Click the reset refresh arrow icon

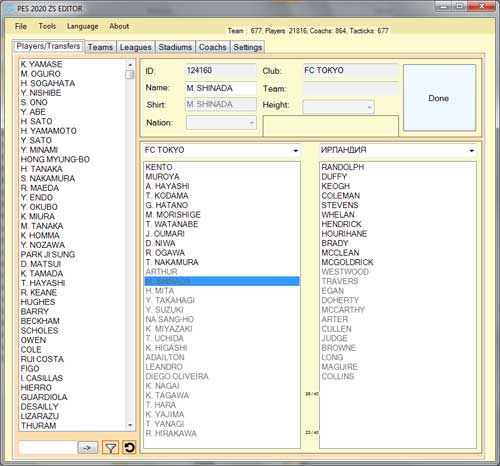pos(129,447)
